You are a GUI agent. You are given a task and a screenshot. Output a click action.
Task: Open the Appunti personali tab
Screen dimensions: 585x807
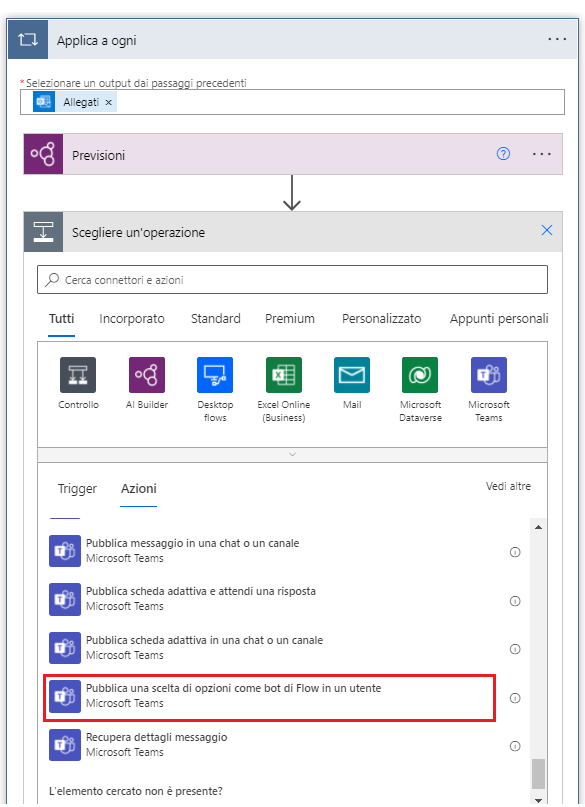tap(499, 319)
